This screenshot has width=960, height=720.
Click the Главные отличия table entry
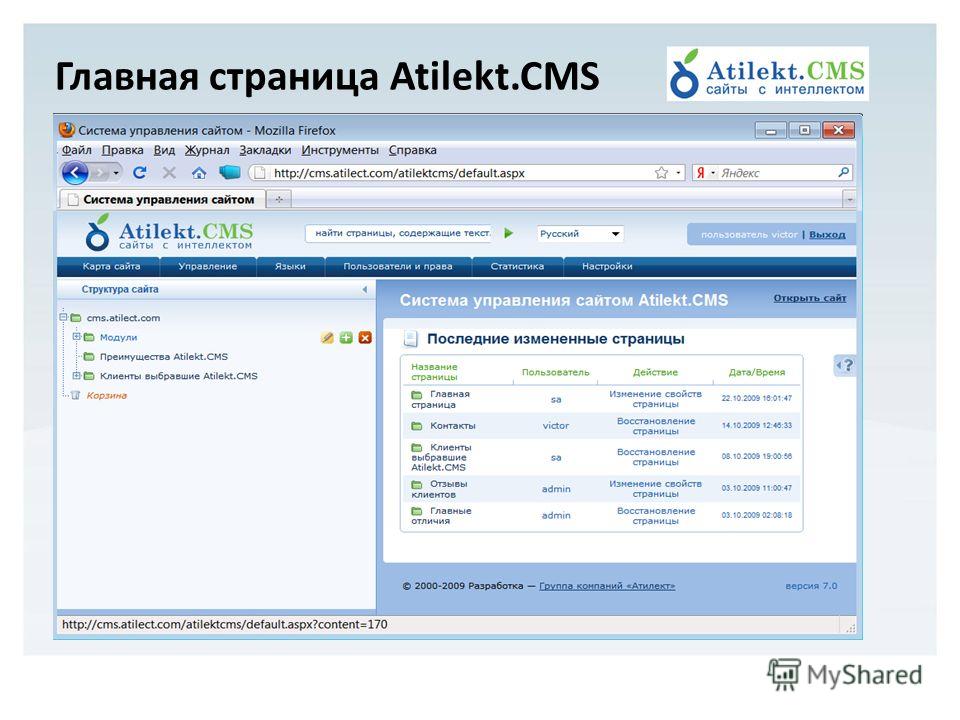(441, 516)
